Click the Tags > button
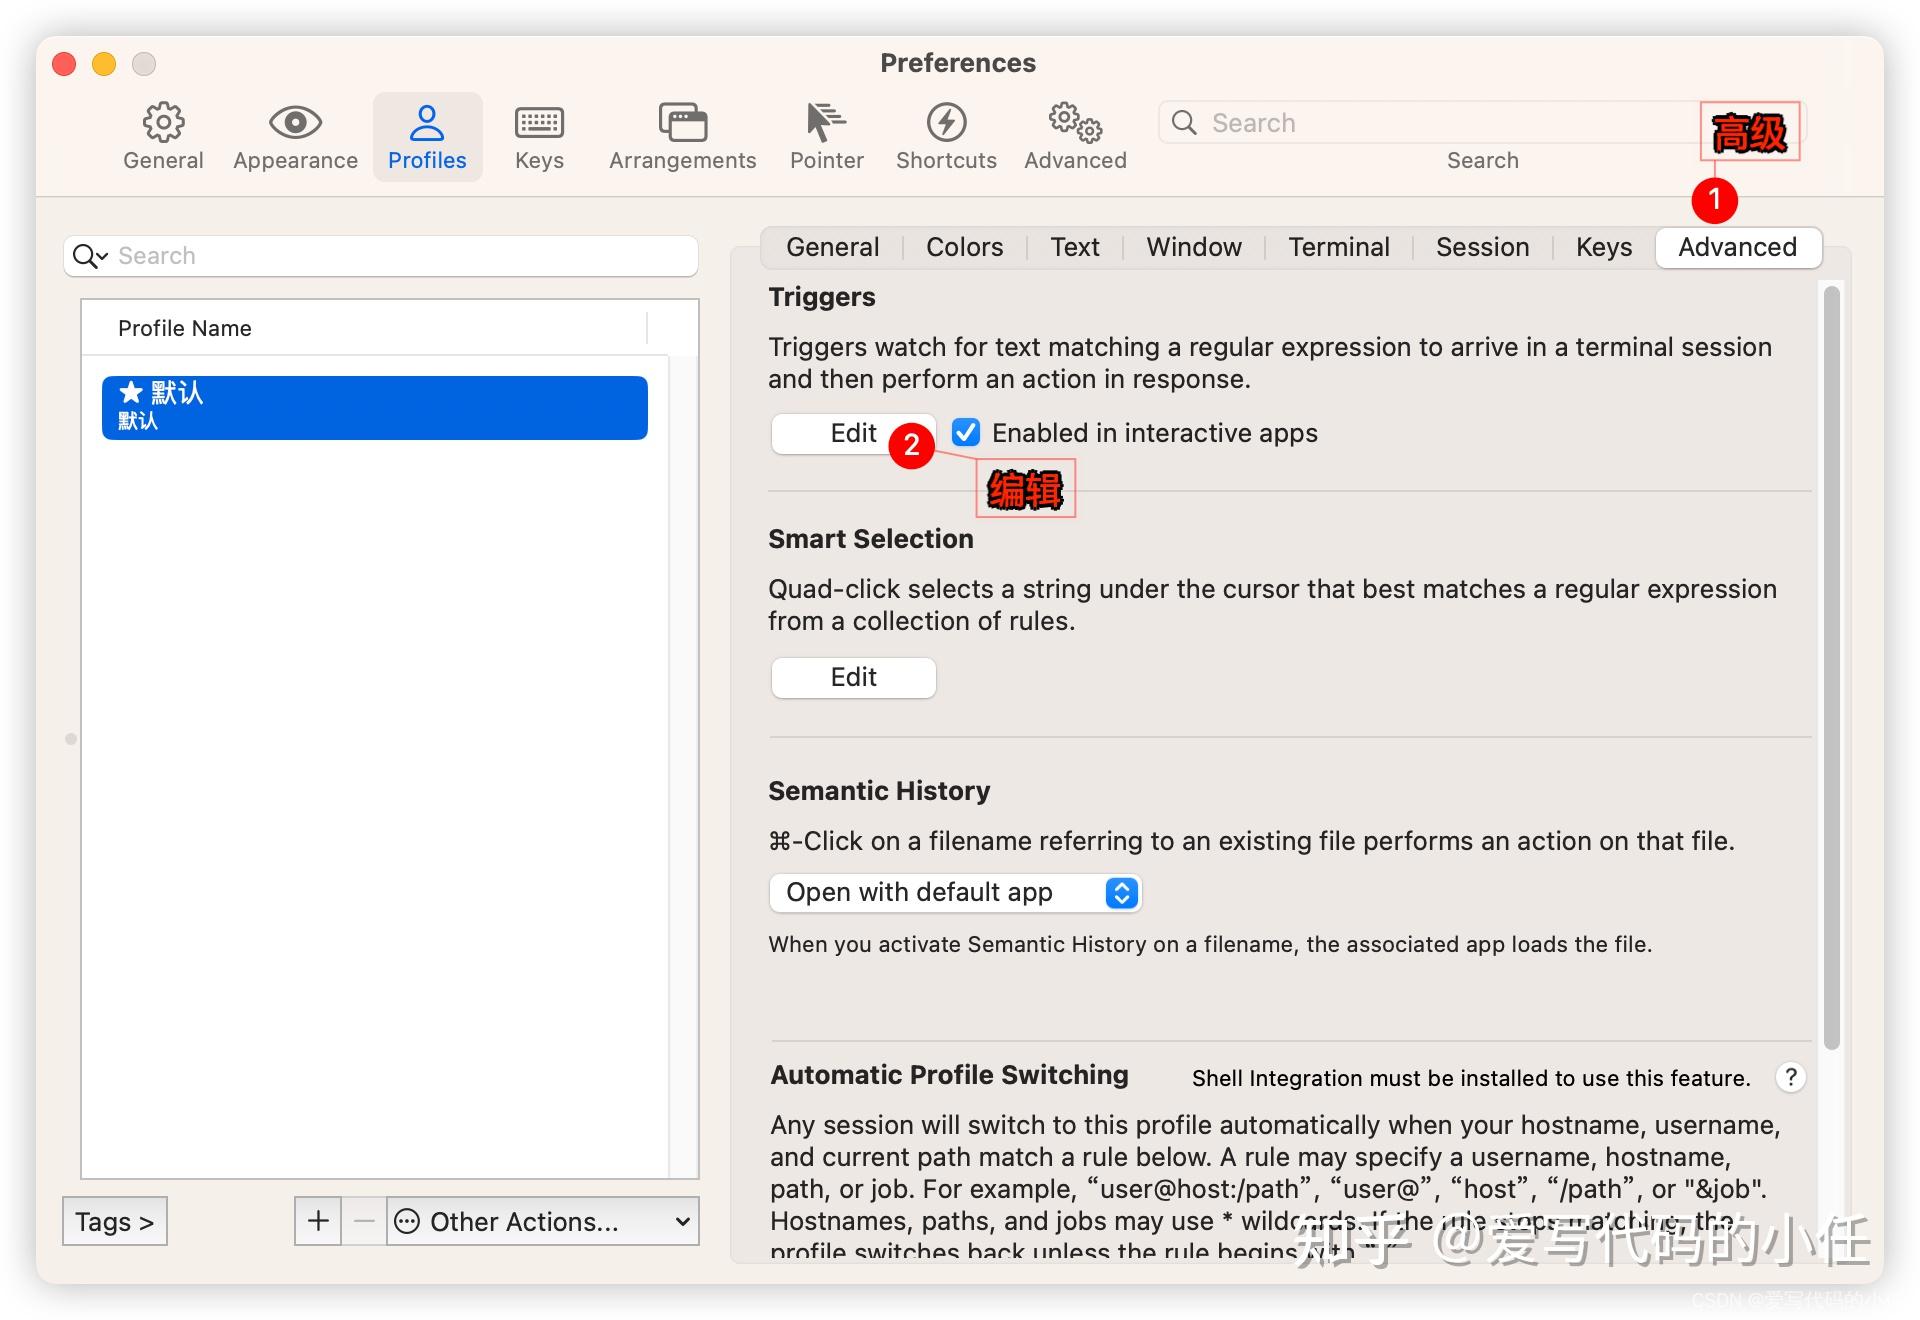 [x=115, y=1221]
